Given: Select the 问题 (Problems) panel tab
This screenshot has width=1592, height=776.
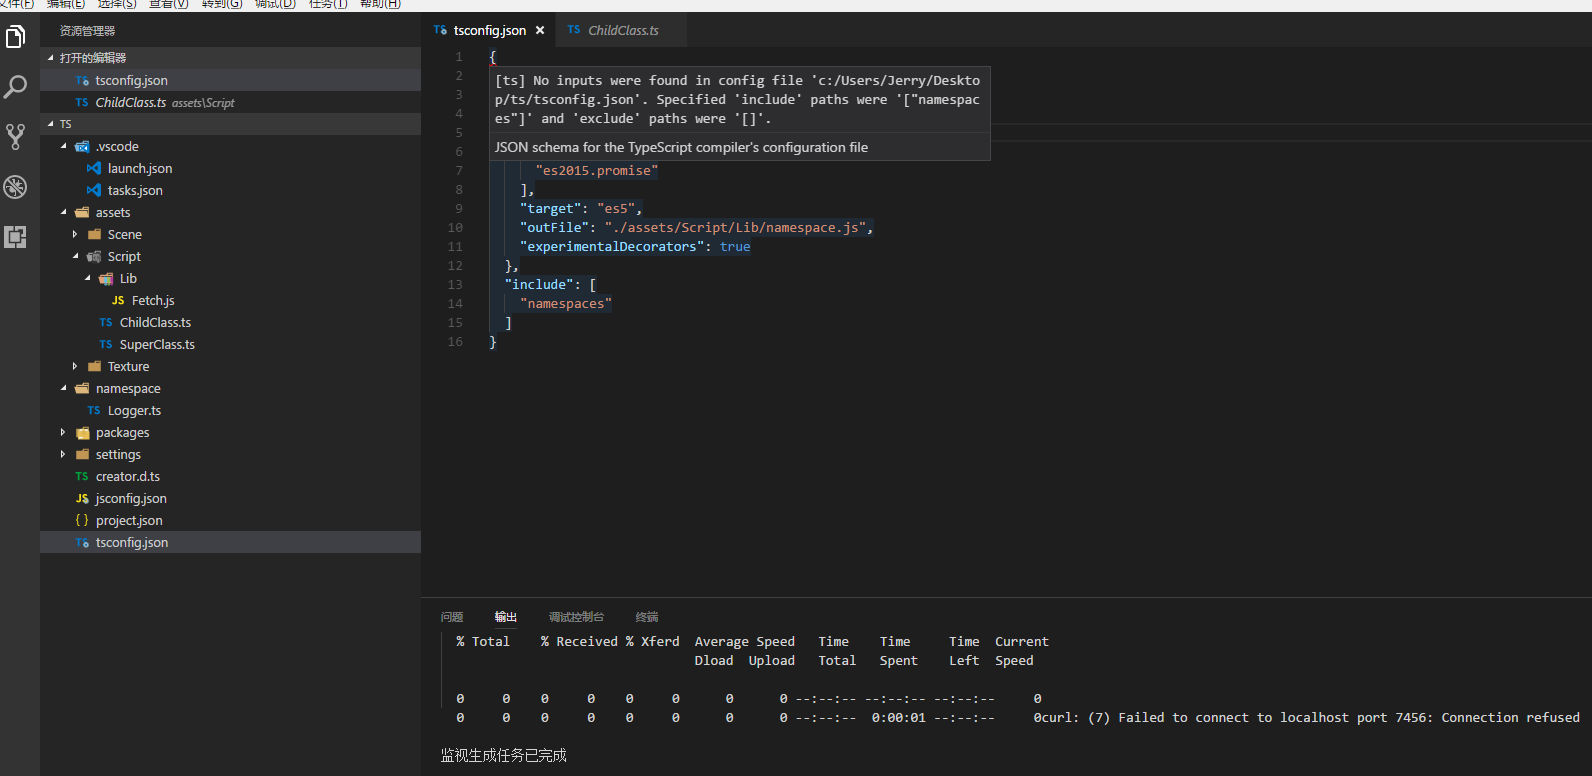Looking at the screenshot, I should 452,617.
